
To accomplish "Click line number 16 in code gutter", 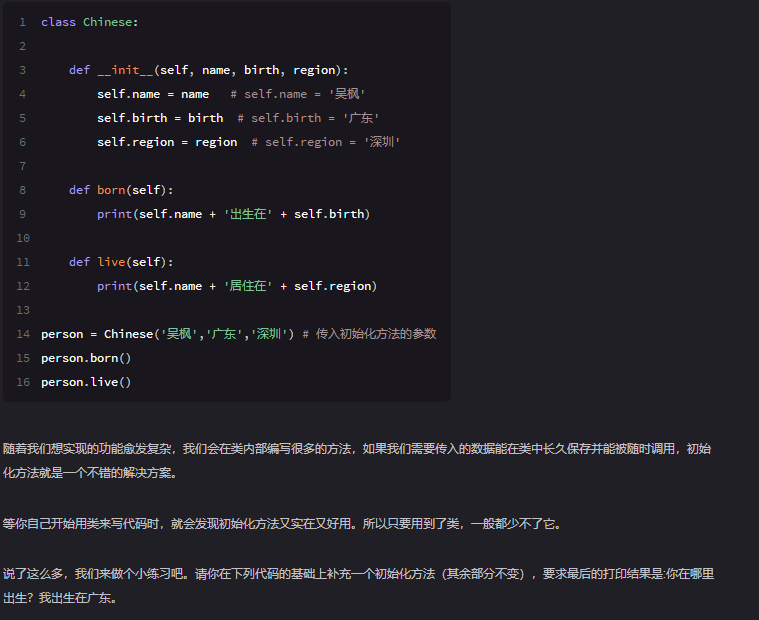I will [23, 382].
